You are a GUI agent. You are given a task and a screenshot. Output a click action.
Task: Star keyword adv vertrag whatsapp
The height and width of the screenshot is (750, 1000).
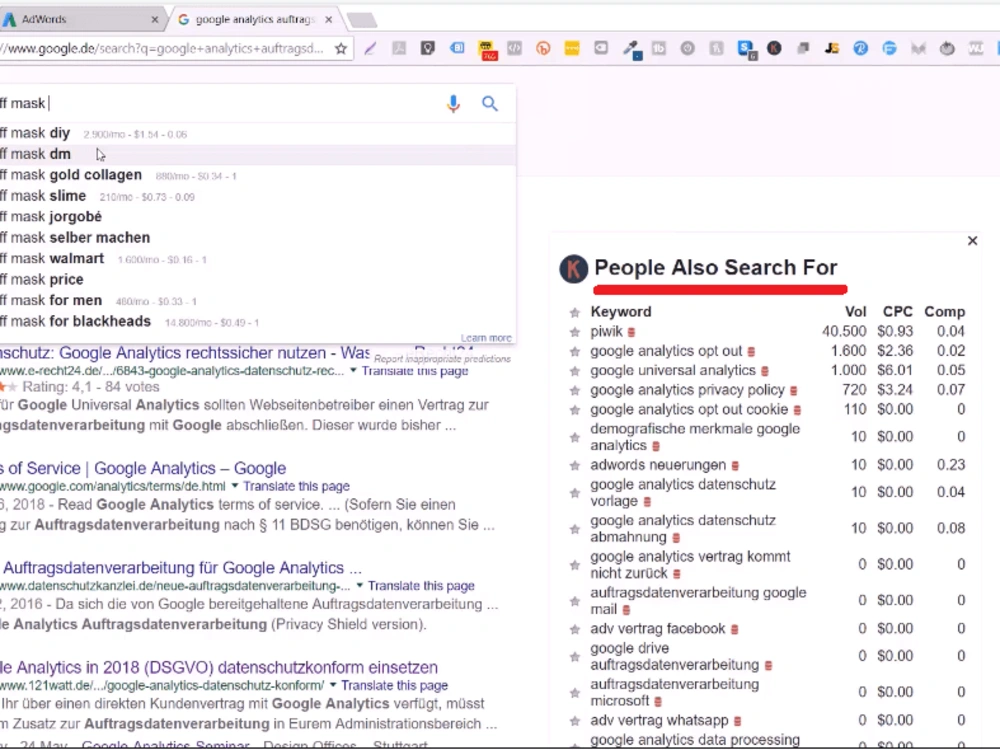click(x=575, y=721)
